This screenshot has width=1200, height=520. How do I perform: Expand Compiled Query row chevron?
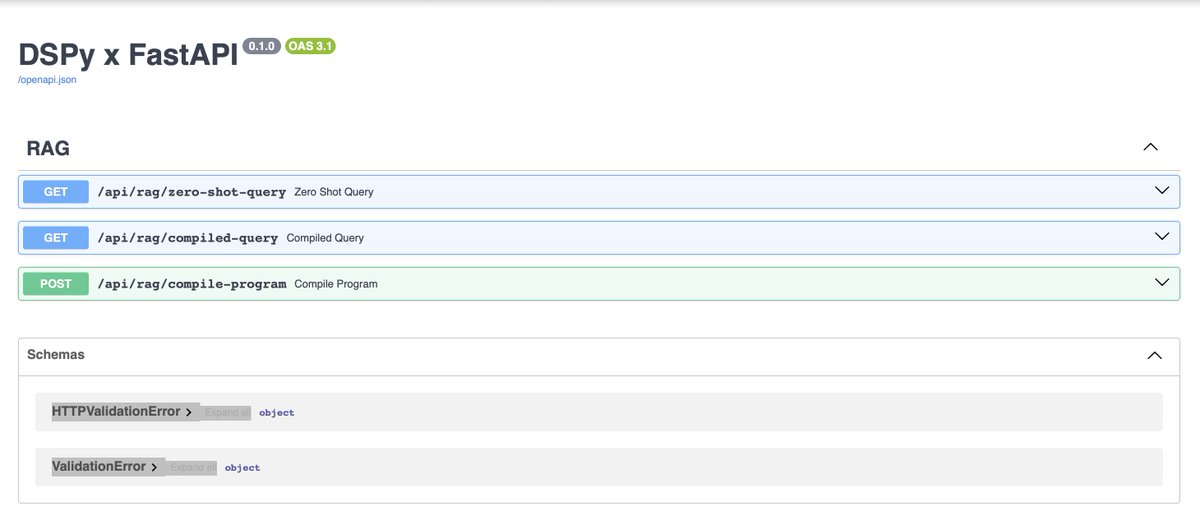click(1162, 236)
